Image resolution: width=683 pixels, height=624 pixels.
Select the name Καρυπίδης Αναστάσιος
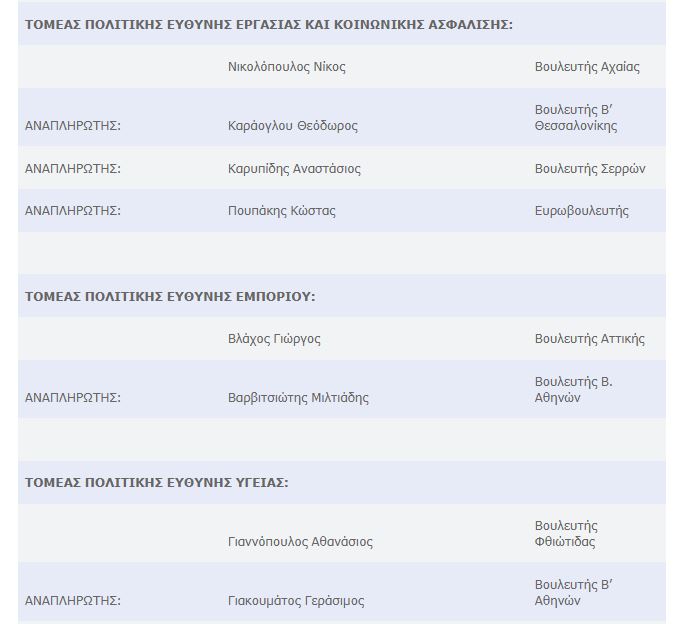coord(294,169)
